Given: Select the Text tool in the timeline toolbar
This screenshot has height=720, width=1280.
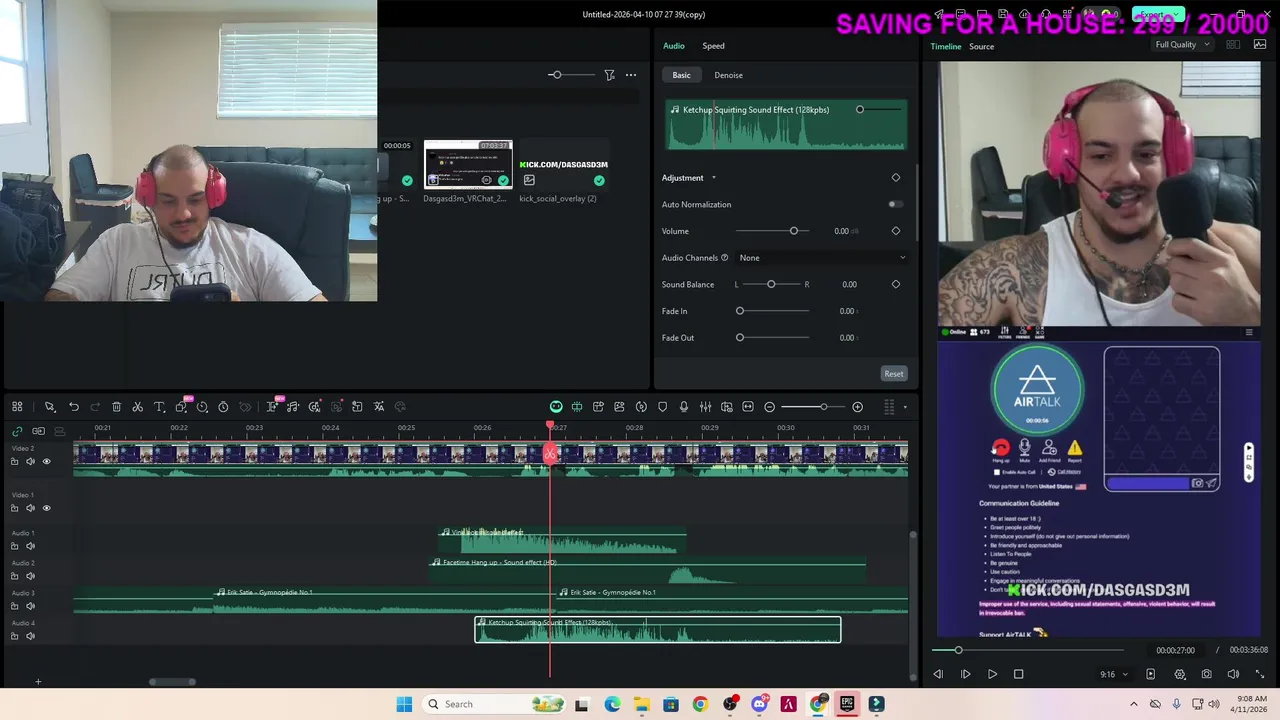Looking at the screenshot, I should 159,407.
